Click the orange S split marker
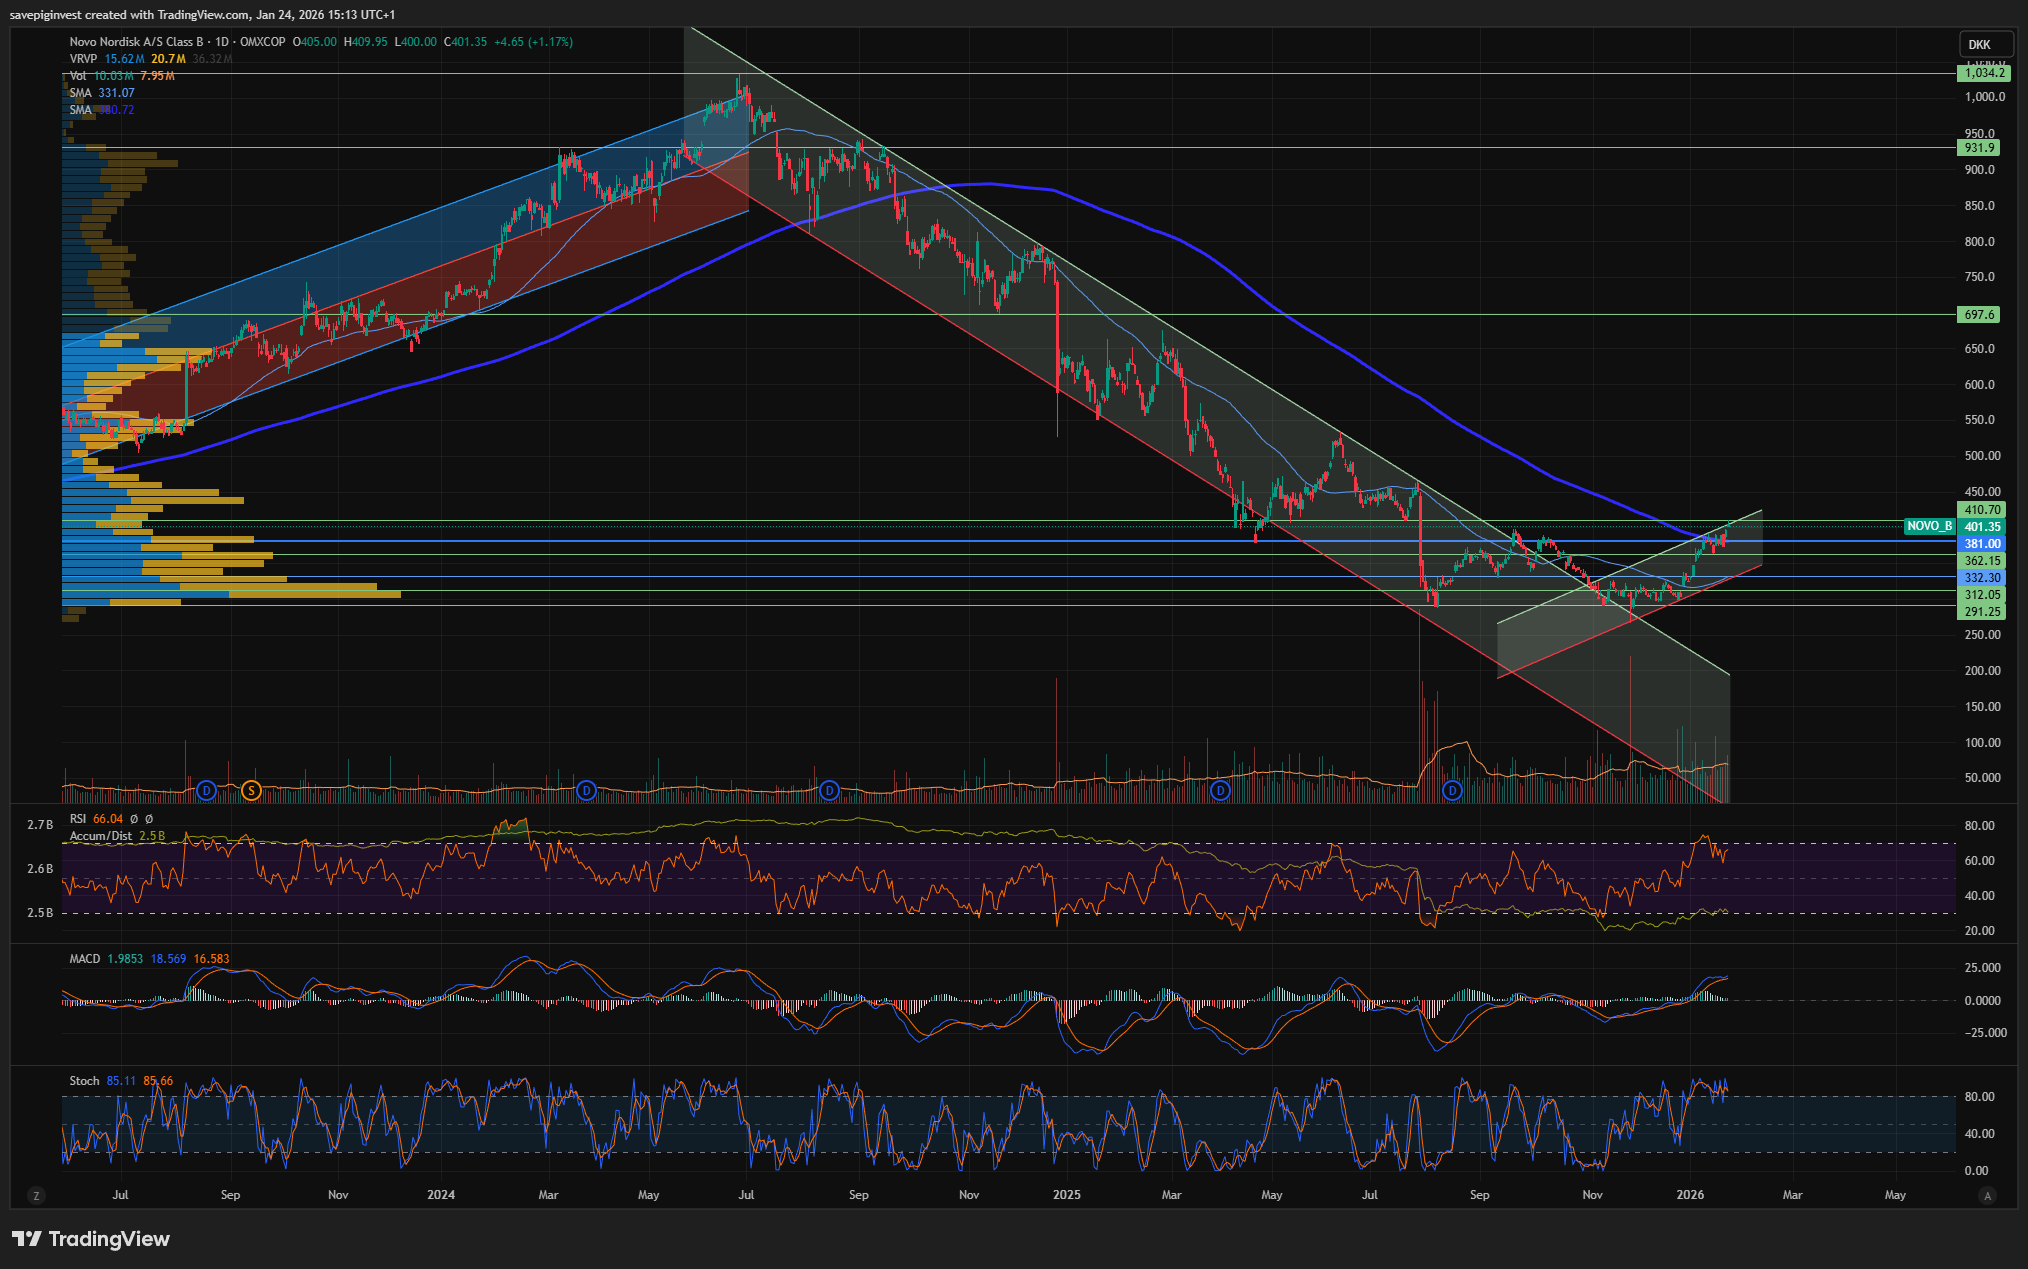The image size is (2028, 1269). click(251, 791)
